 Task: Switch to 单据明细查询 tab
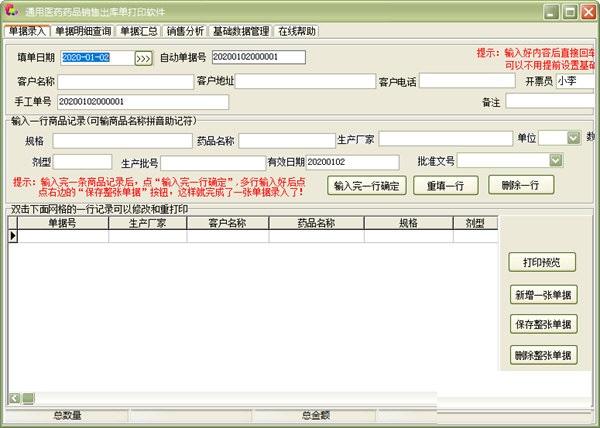(x=83, y=31)
